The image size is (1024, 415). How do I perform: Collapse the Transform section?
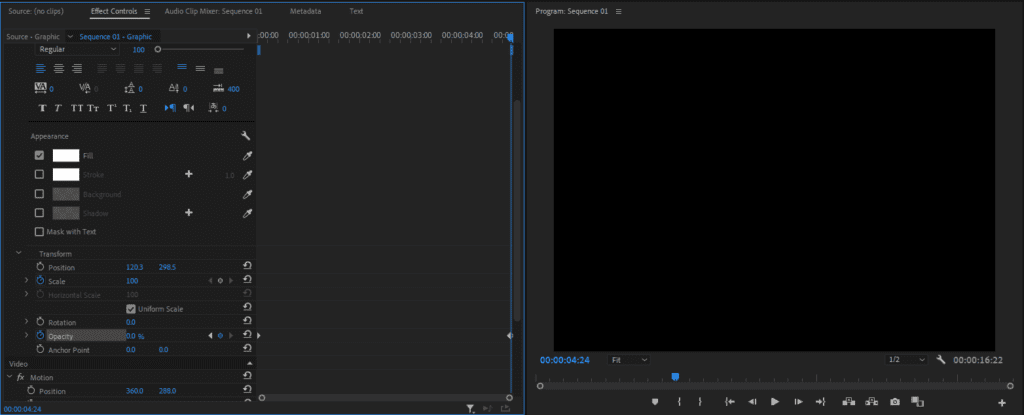tap(18, 253)
